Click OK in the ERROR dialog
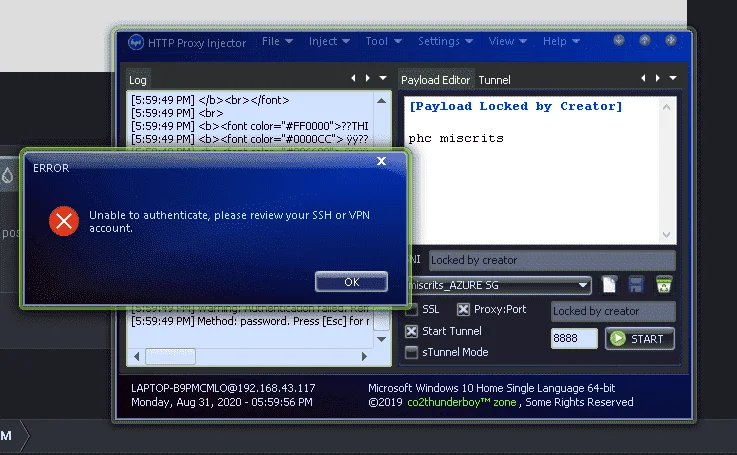Screen dimensions: 737x455 click(352, 282)
